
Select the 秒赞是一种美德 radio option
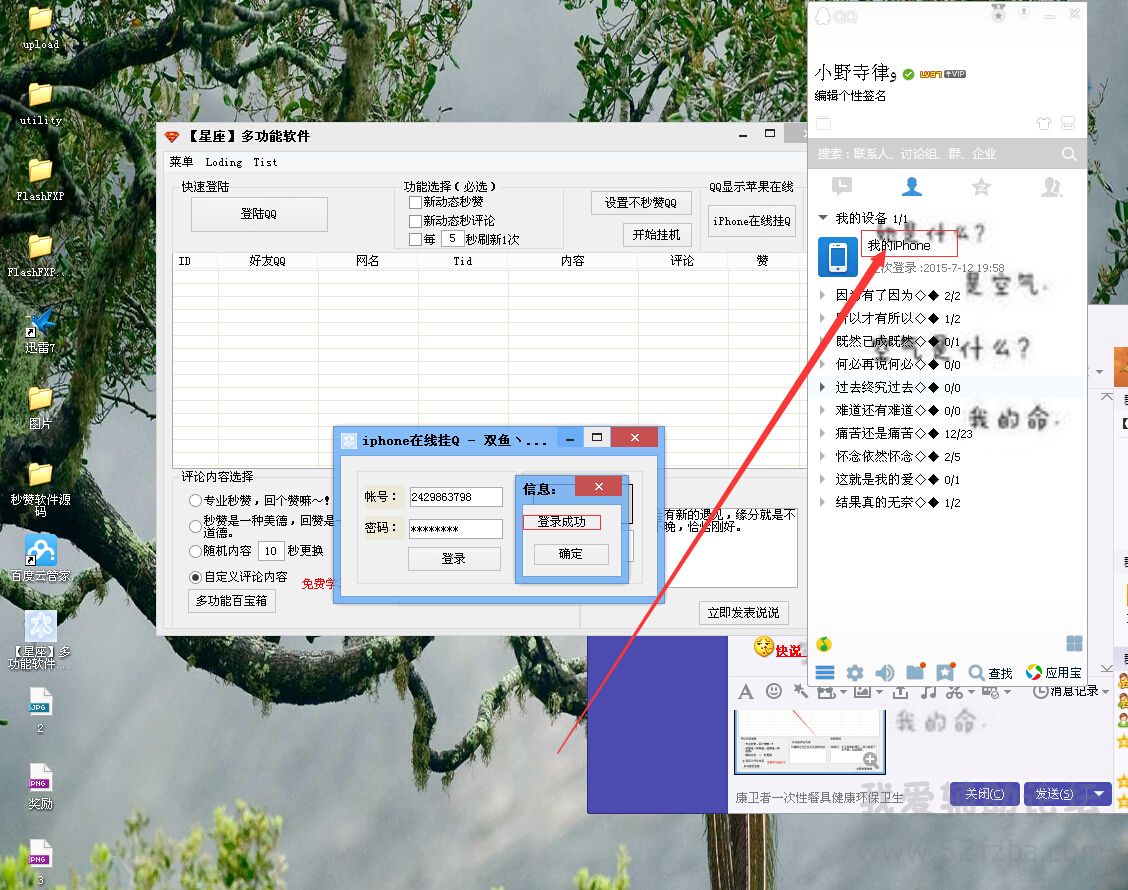pyautogui.click(x=195, y=526)
